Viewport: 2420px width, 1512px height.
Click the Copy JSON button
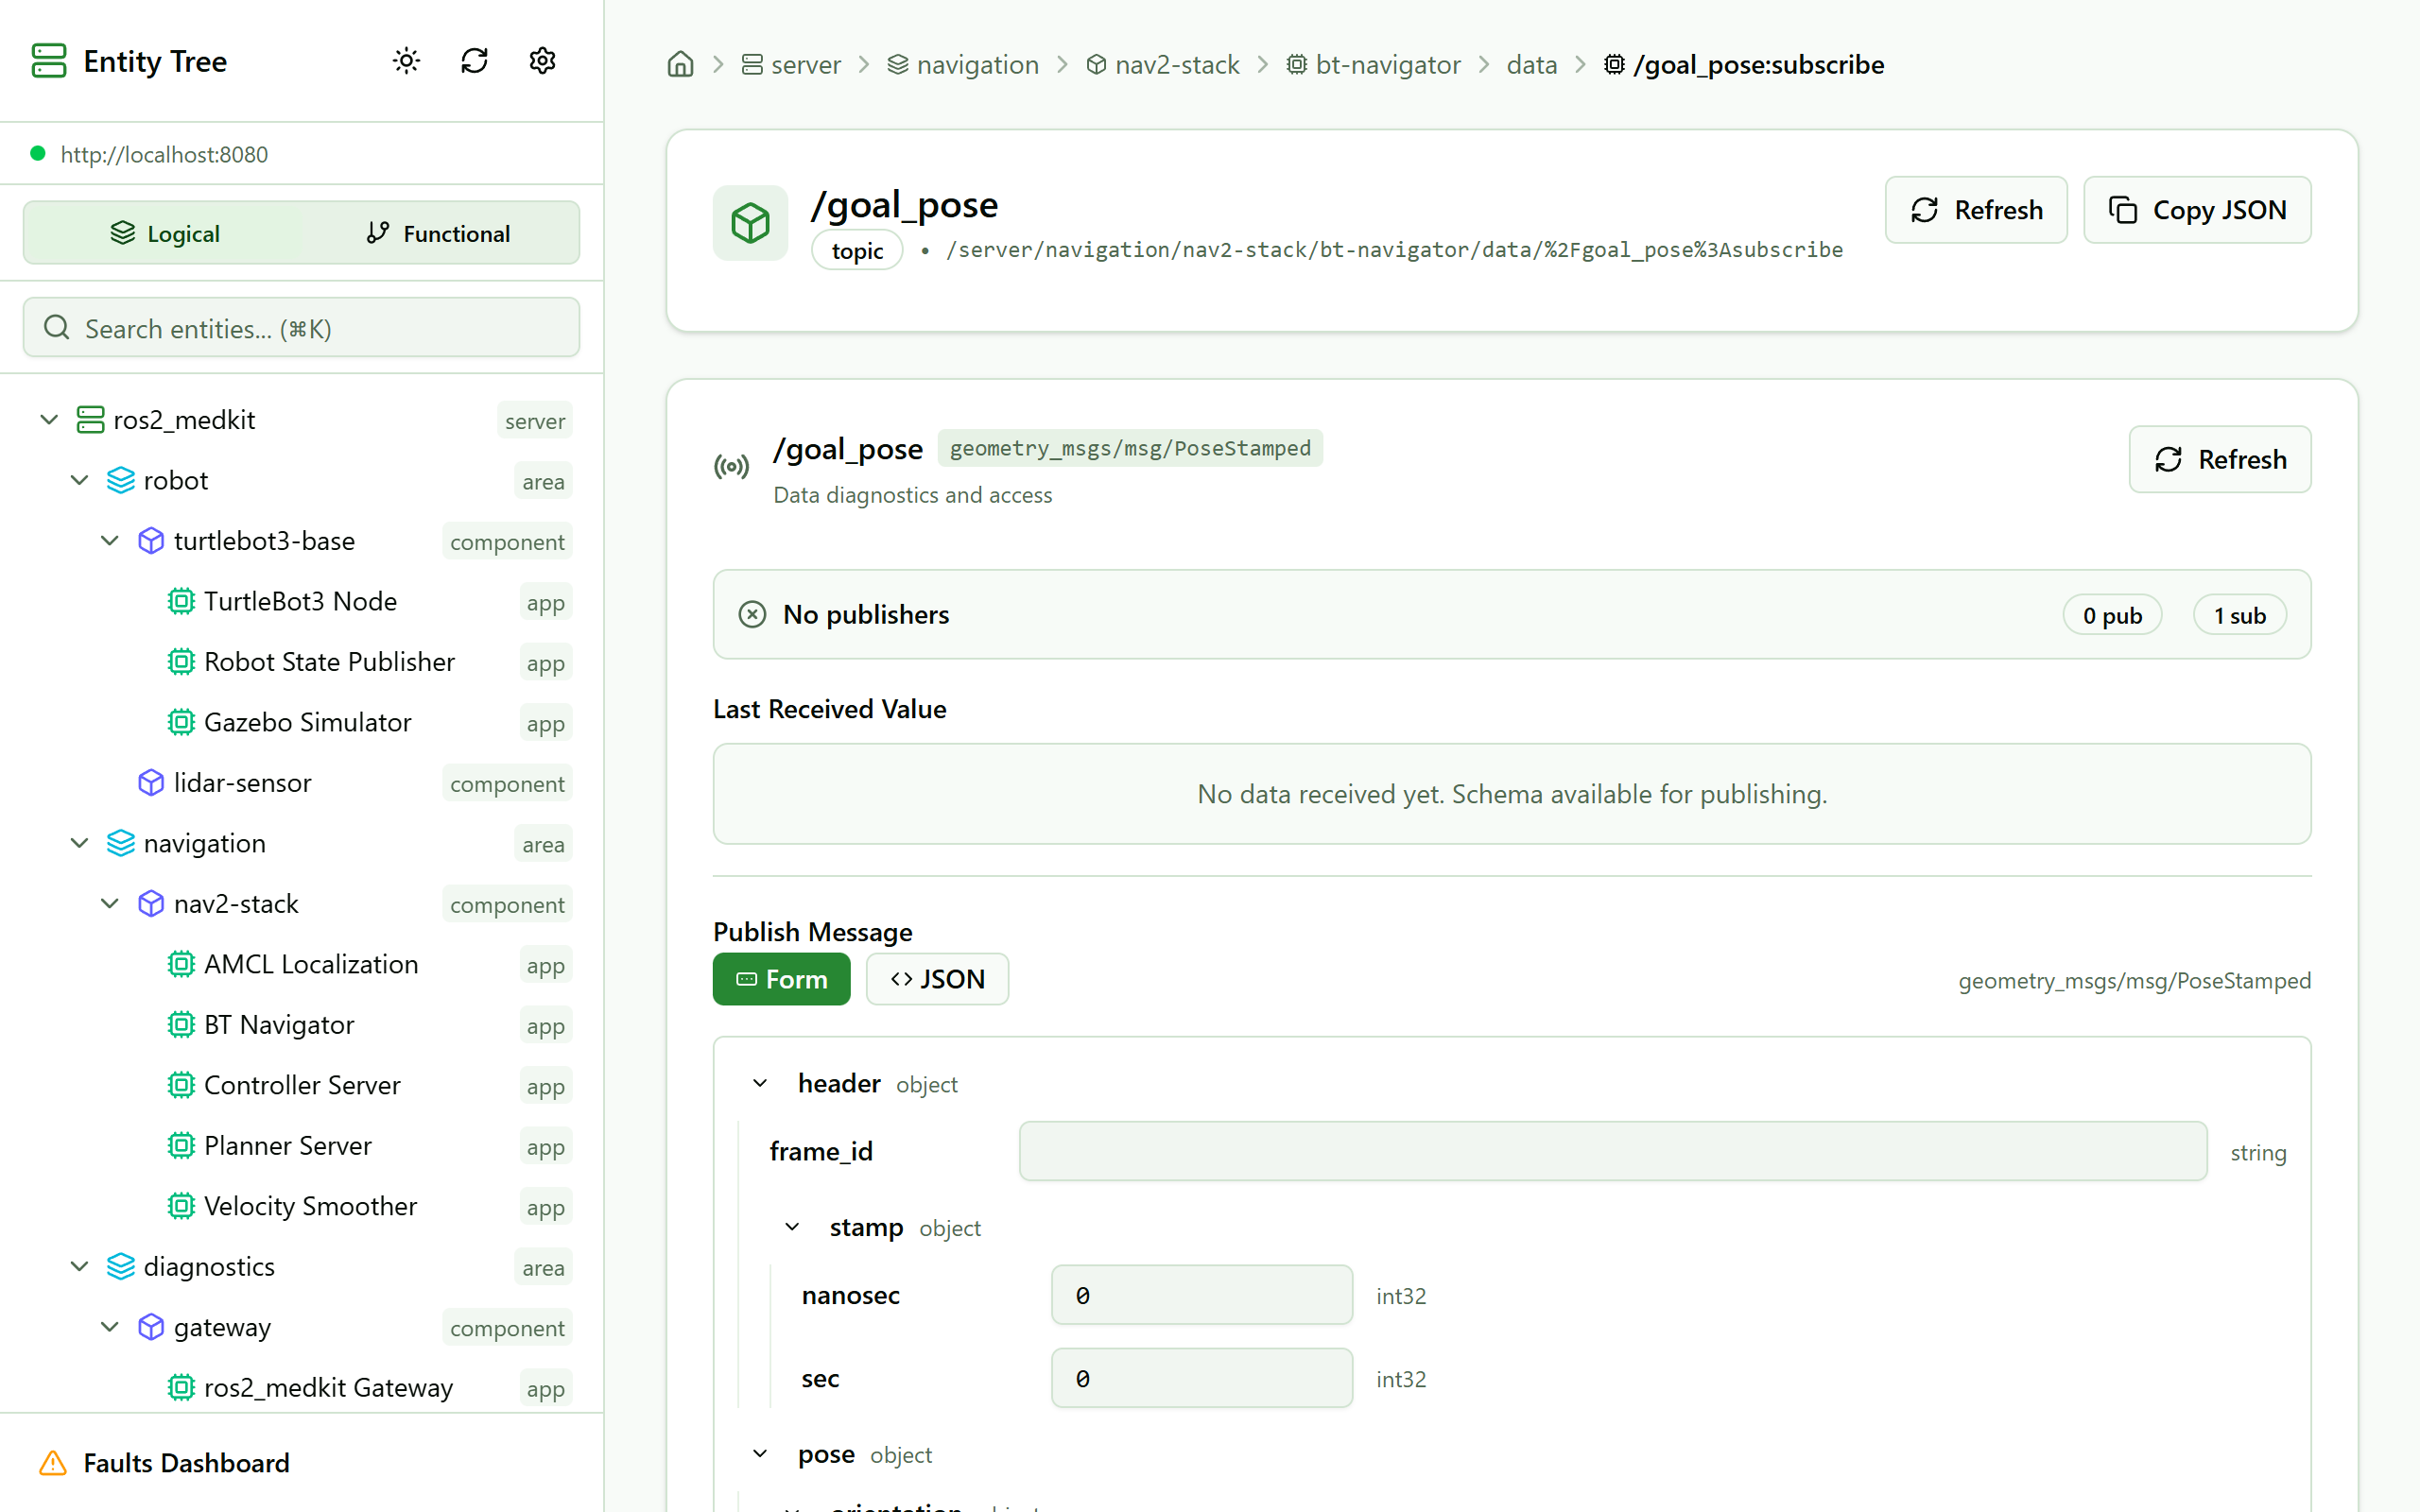point(2197,210)
